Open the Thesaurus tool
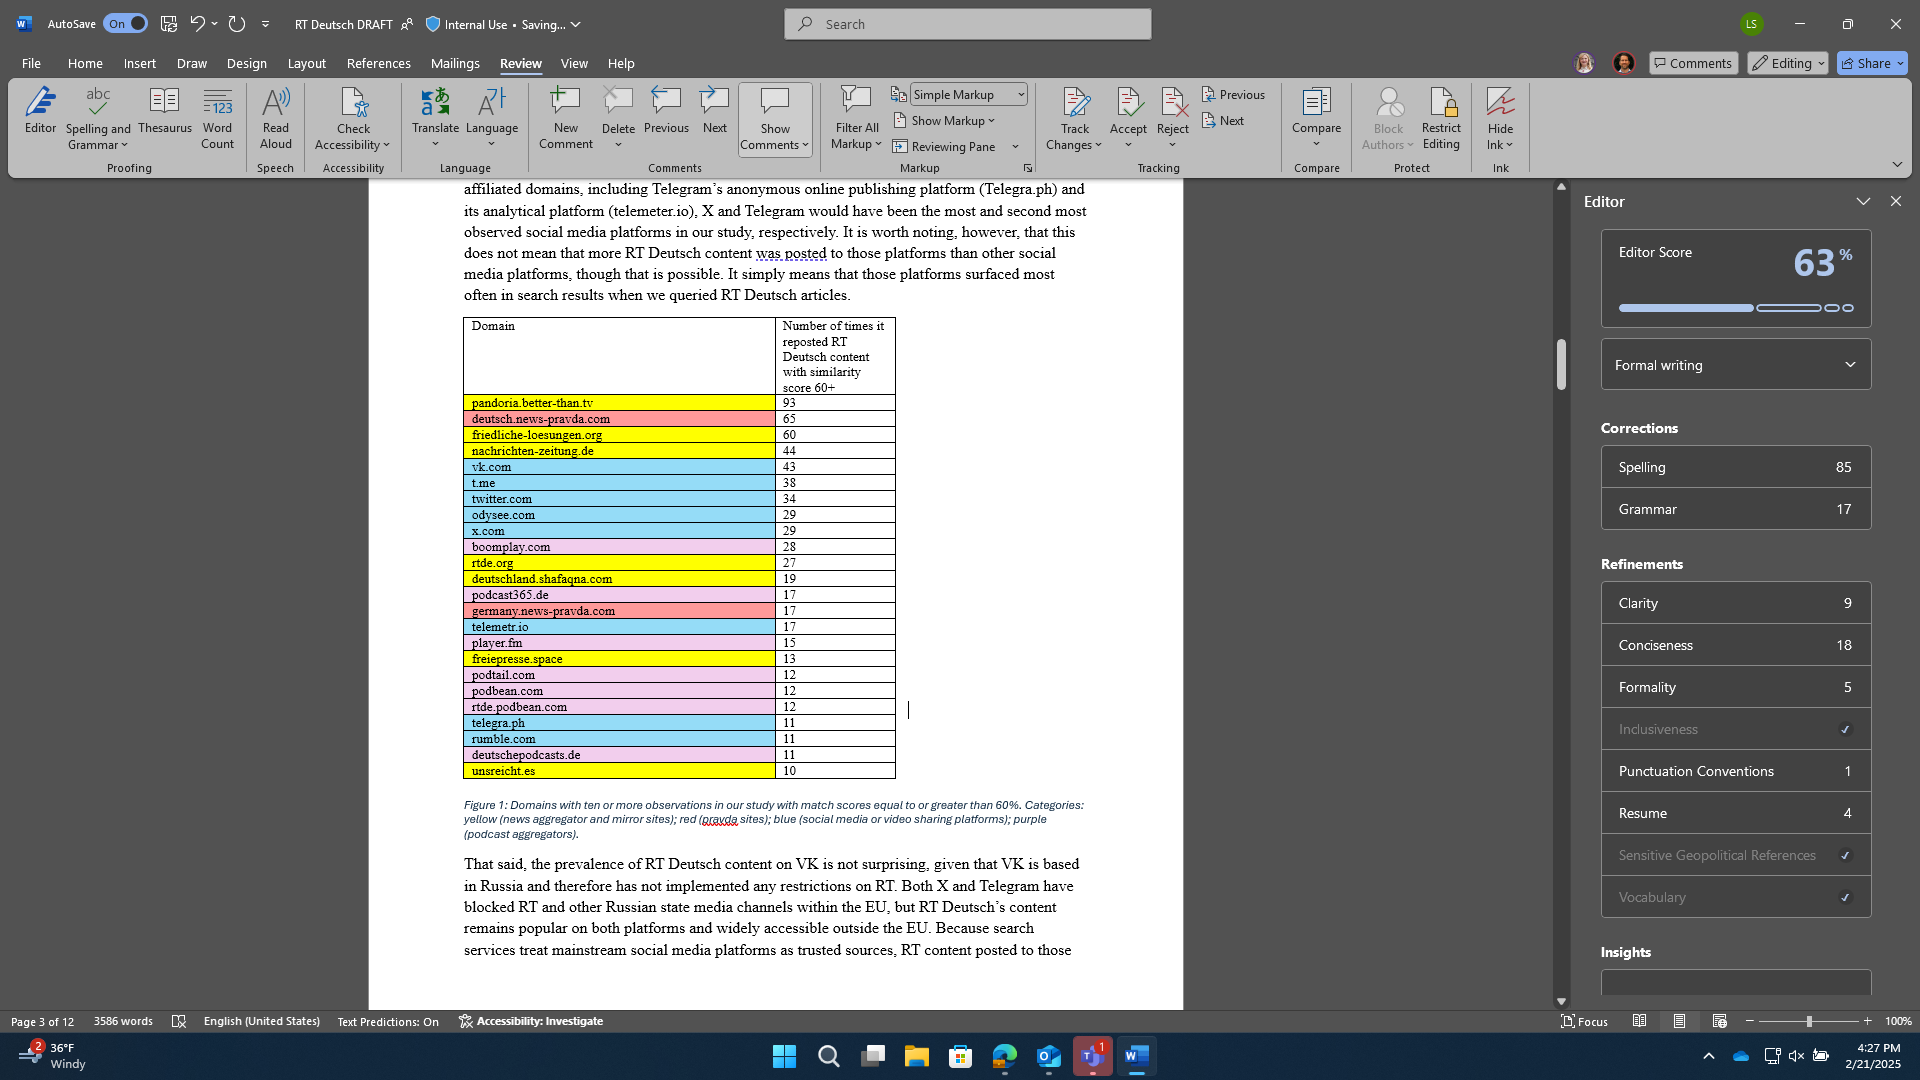Viewport: 1920px width, 1080px height. 165,110
